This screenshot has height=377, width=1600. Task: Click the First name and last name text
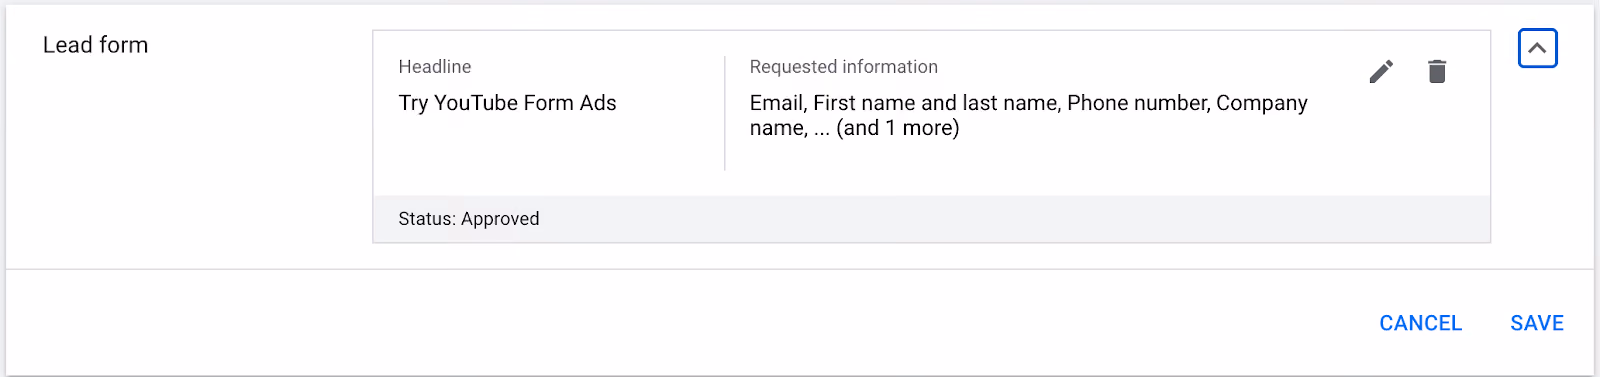point(935,103)
